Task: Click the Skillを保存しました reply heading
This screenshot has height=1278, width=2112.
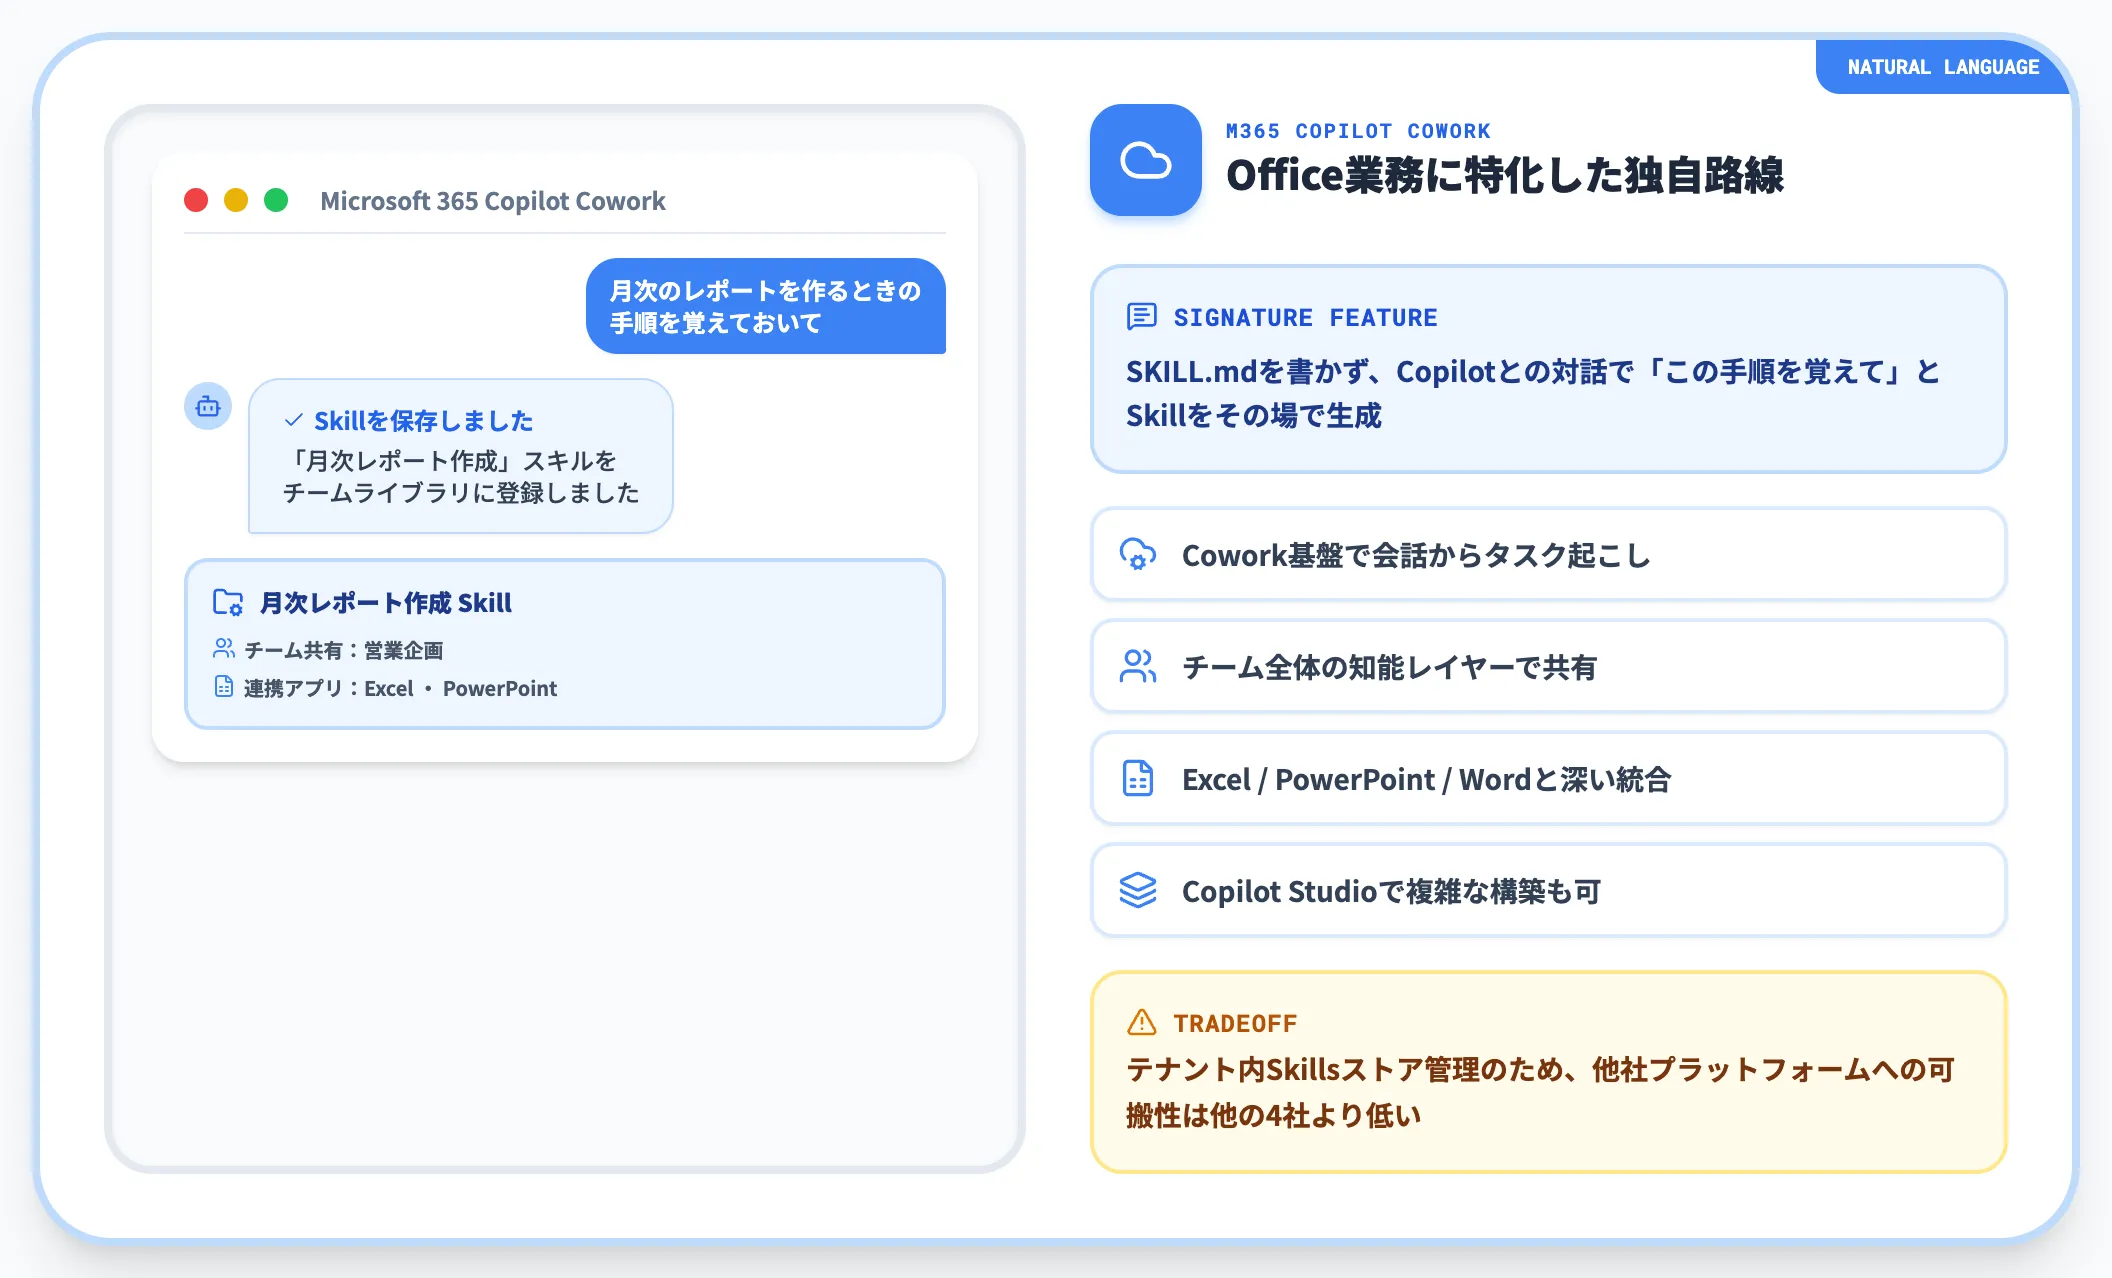Action: (423, 421)
